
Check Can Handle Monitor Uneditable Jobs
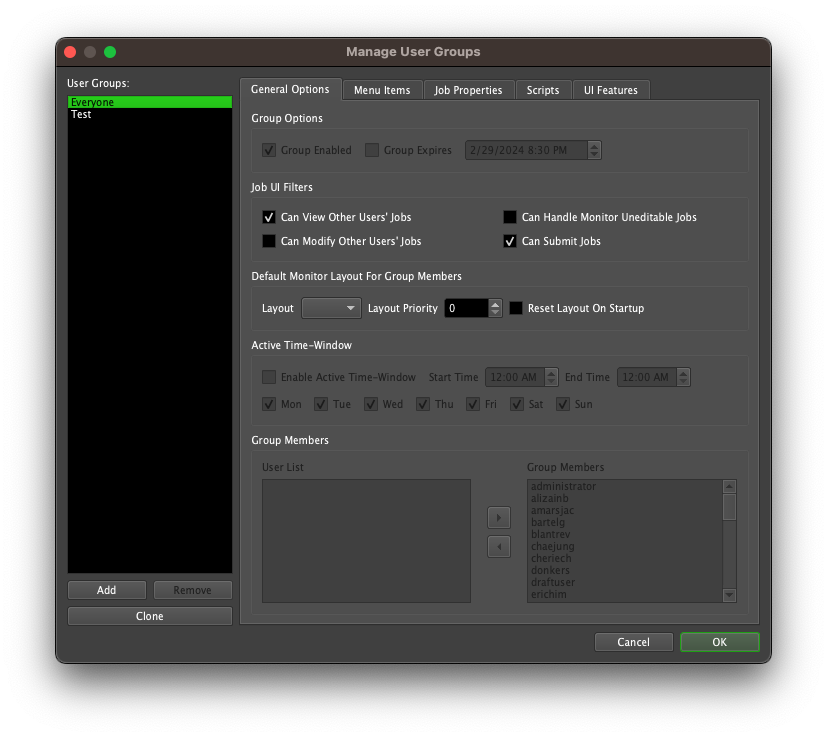pos(510,217)
